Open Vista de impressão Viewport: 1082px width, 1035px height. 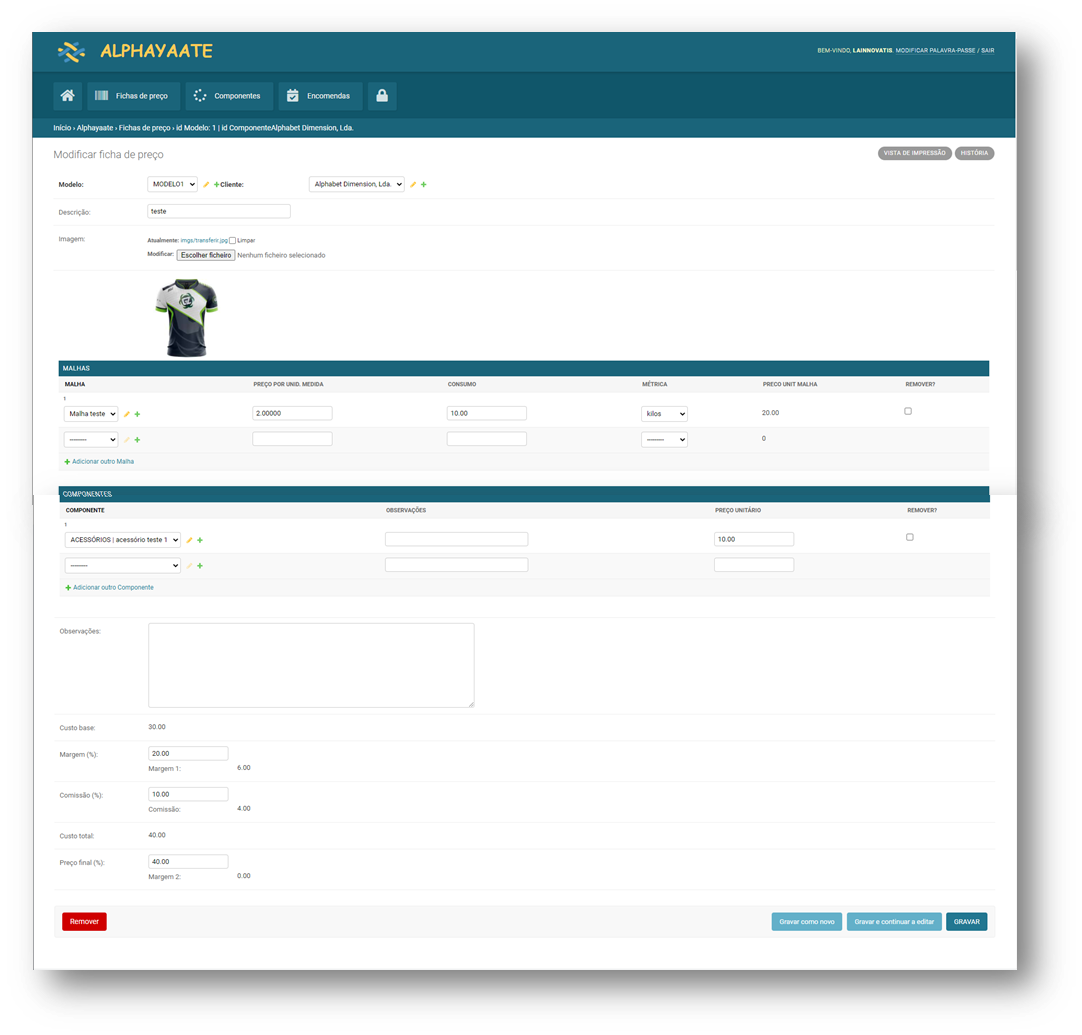(914, 153)
